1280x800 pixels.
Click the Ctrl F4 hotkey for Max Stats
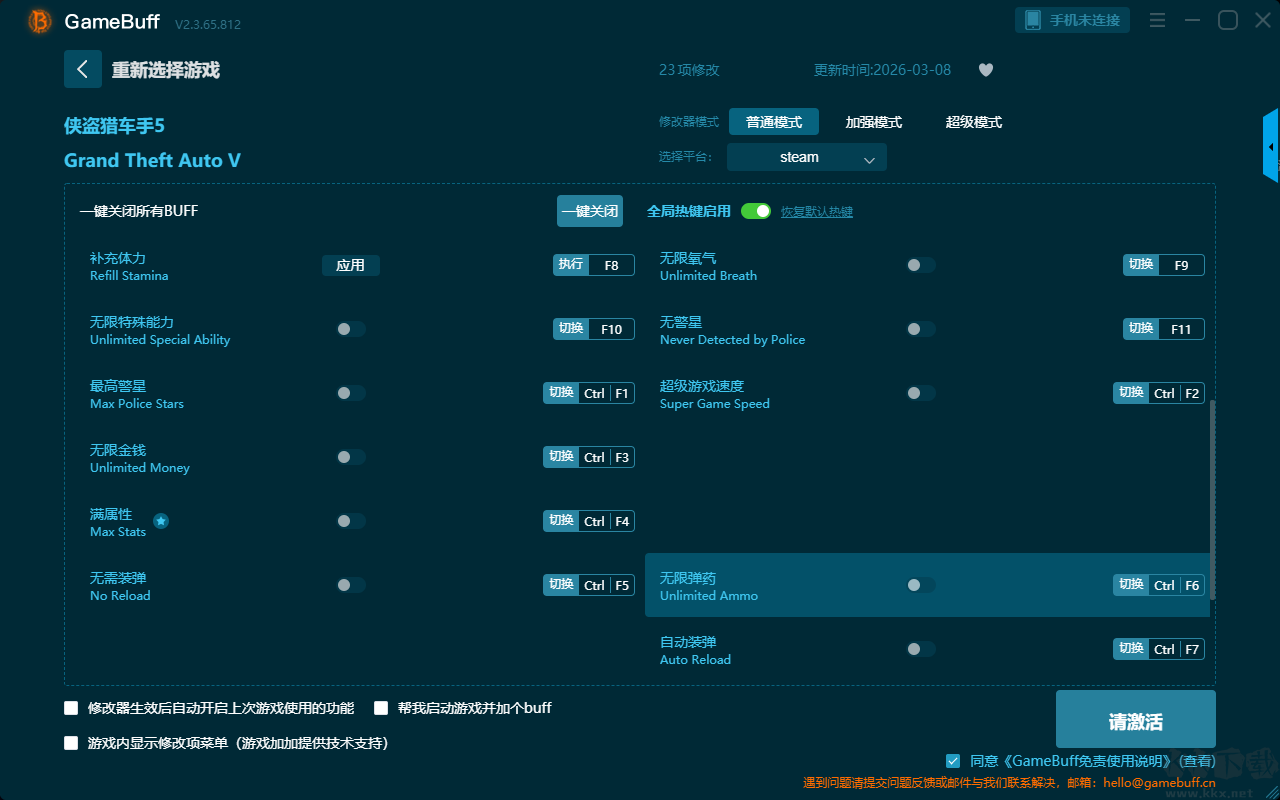coord(589,521)
